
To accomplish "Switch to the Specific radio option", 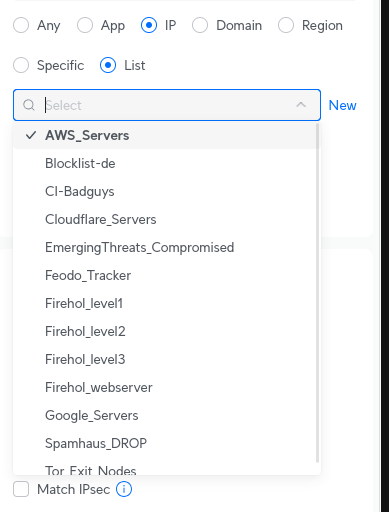I will pos(21,65).
